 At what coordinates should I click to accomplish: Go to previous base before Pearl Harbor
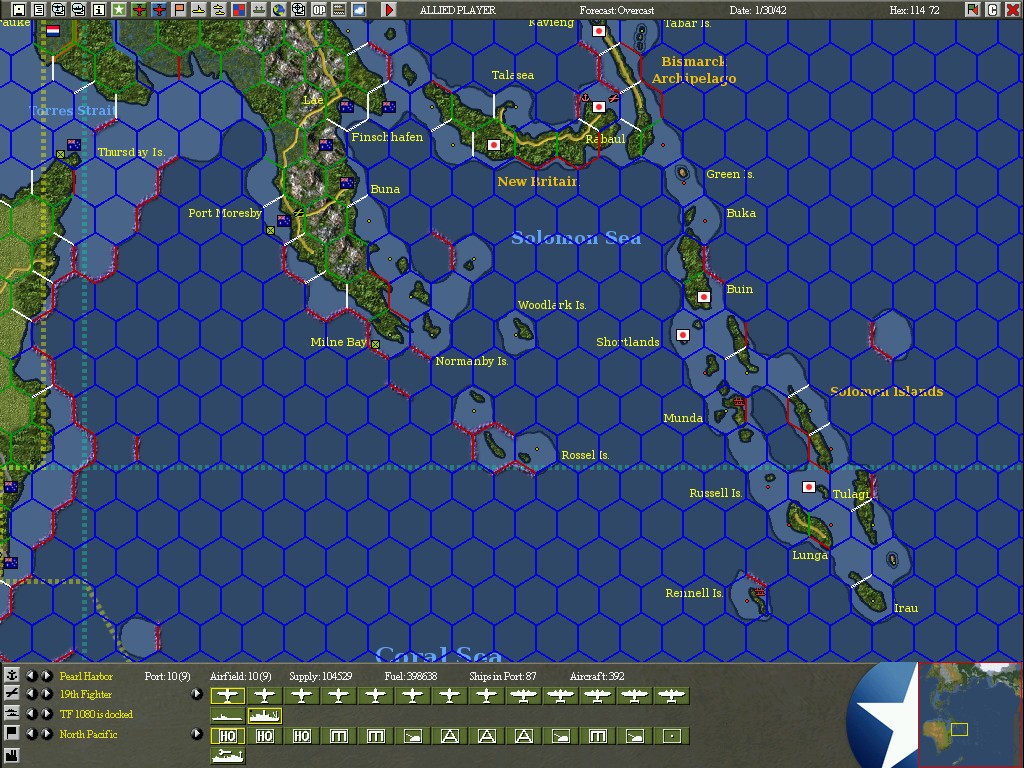coord(31,675)
